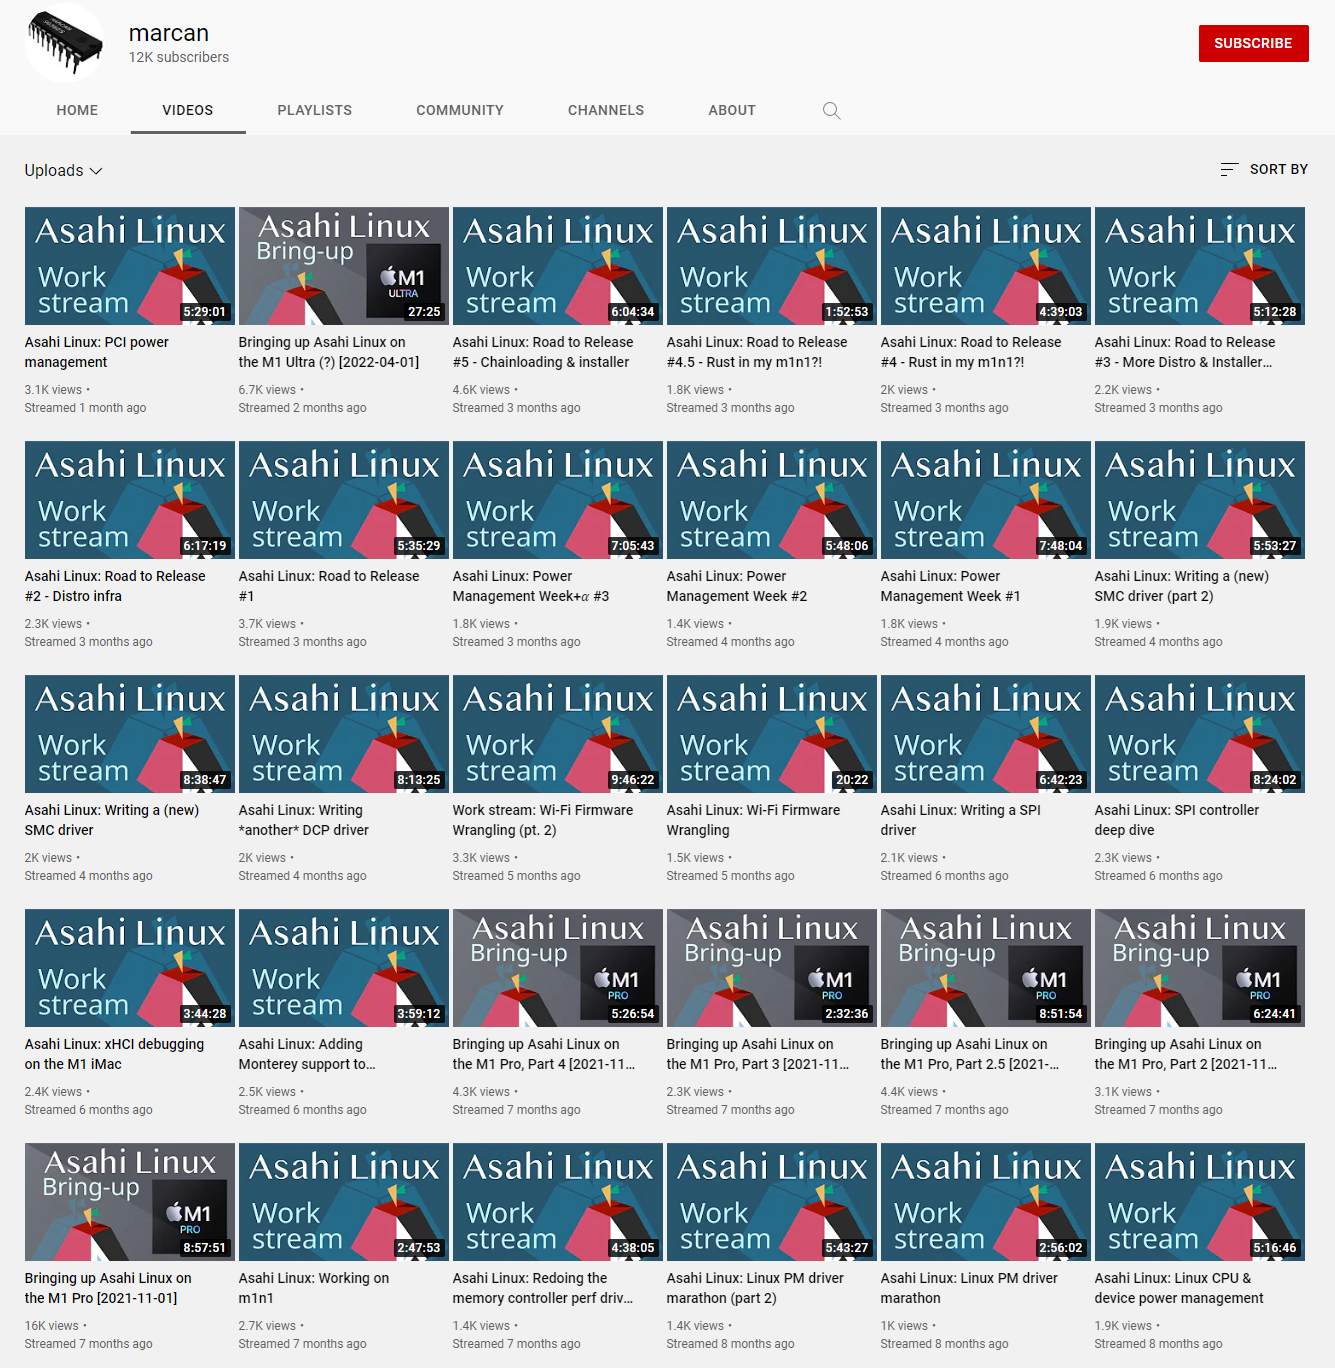Open 'Redoing the memory controller perf driv...' title
Image resolution: width=1335 pixels, height=1368 pixels.
[x=543, y=1288]
